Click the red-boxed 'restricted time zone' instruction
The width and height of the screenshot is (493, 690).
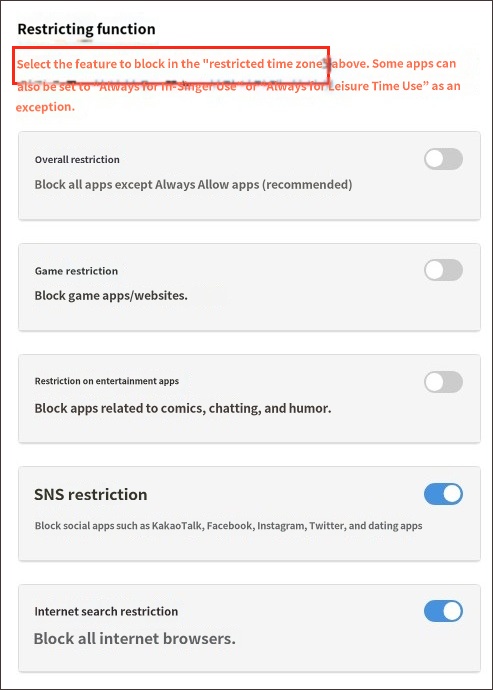point(171,65)
